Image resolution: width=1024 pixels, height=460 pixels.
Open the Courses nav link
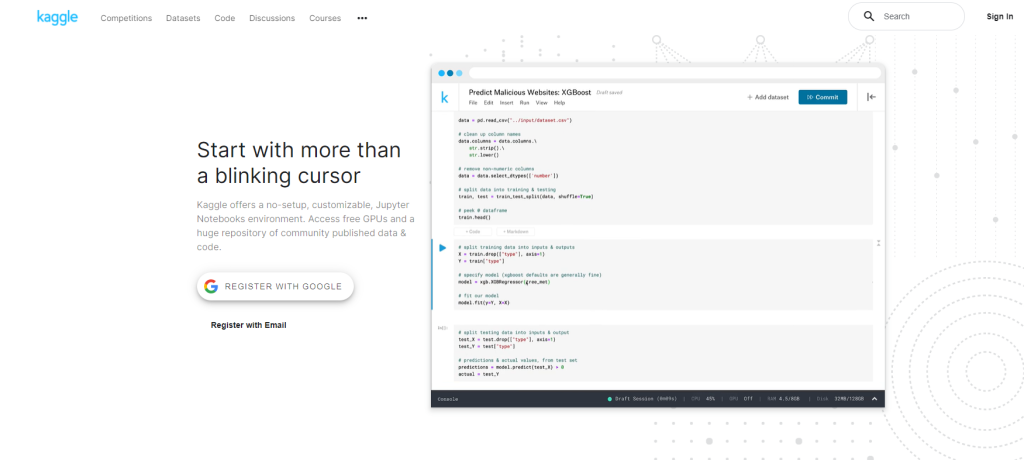click(325, 18)
